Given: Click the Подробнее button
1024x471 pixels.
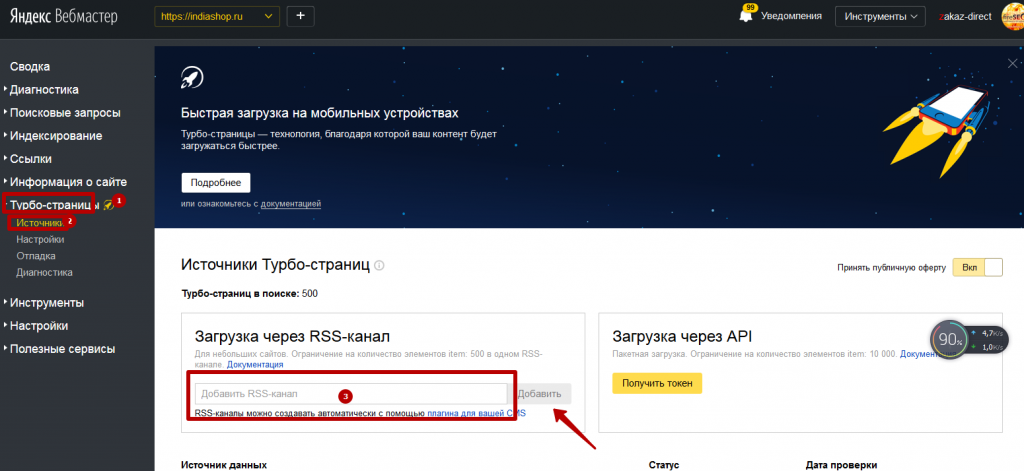Looking at the screenshot, I should coord(215,183).
